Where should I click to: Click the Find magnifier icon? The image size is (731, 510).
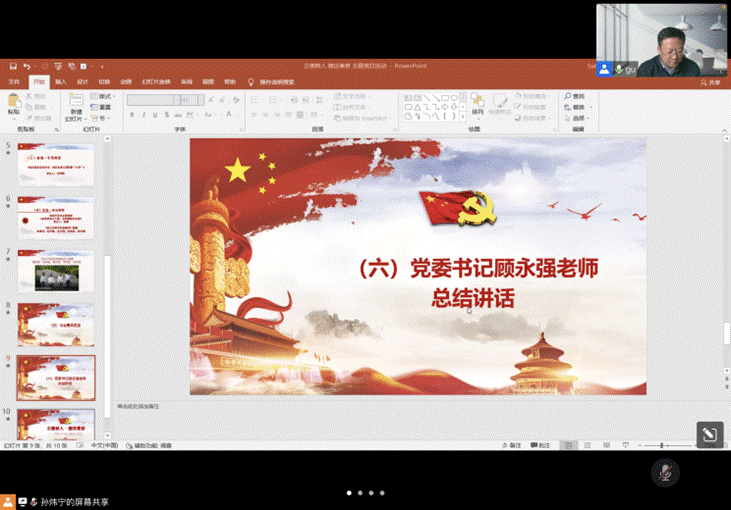[x=568, y=96]
